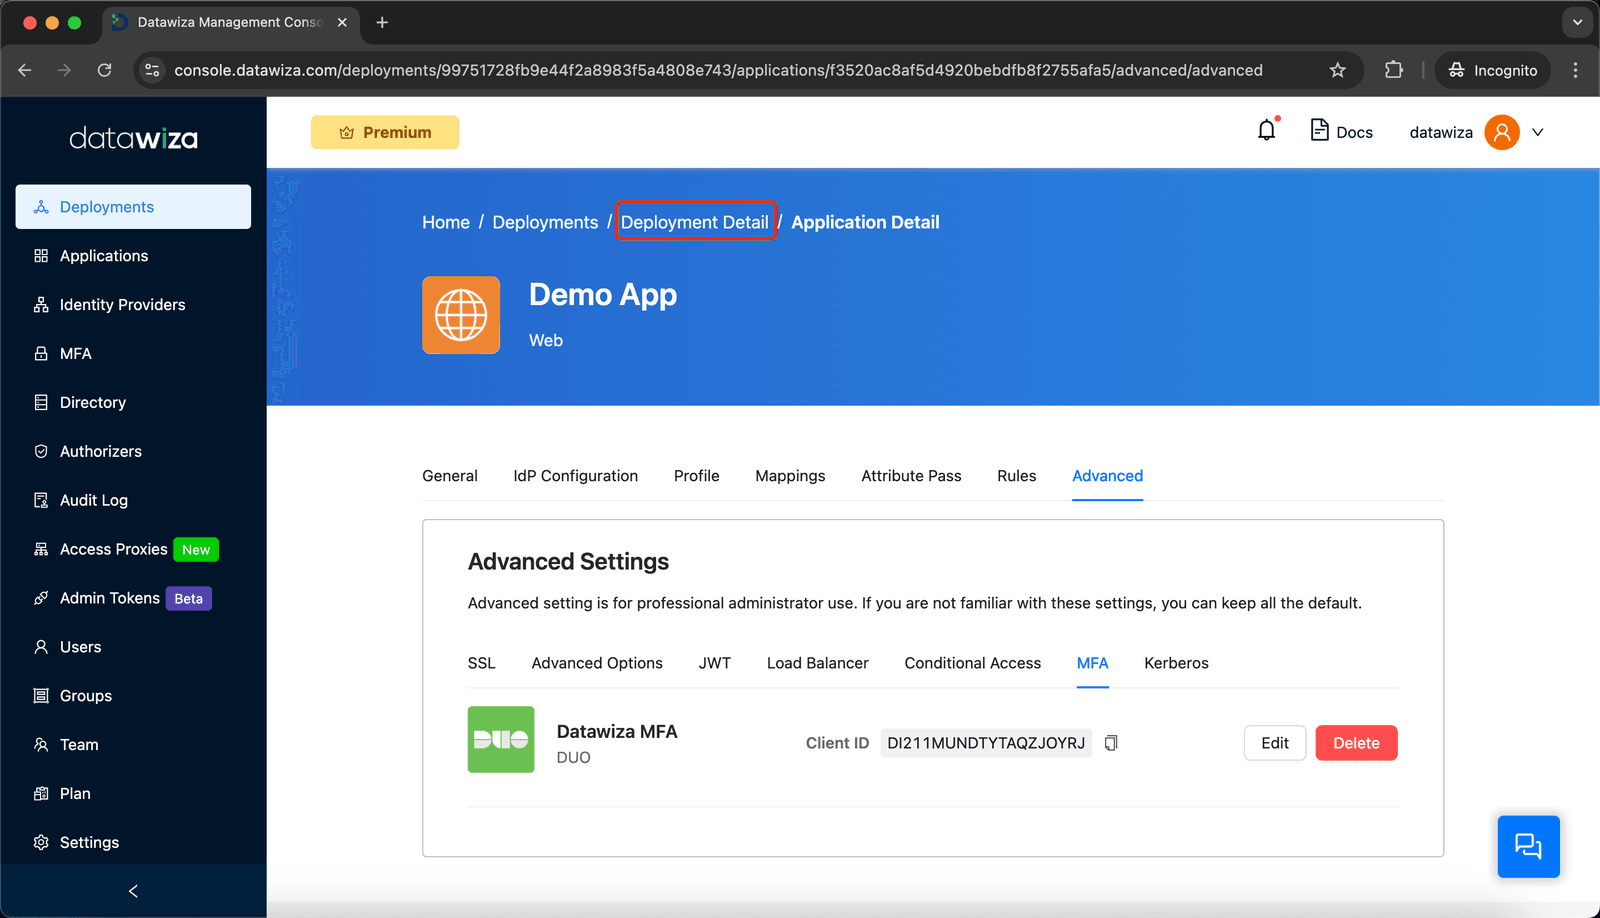The image size is (1600, 918).
Task: Copy the Client ID with copy icon
Action: pos(1111,743)
